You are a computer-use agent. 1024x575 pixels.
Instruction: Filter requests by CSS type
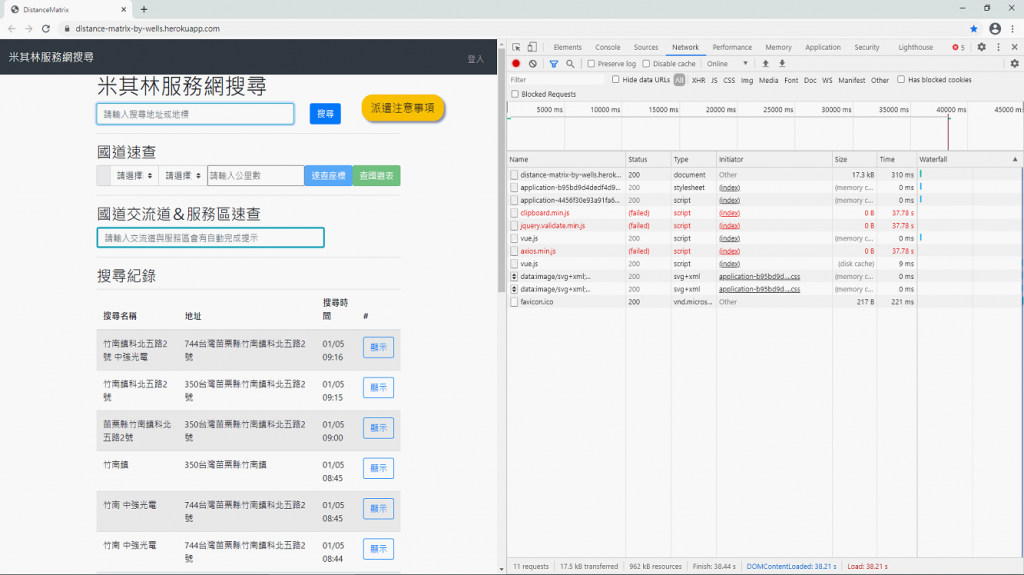pos(729,80)
